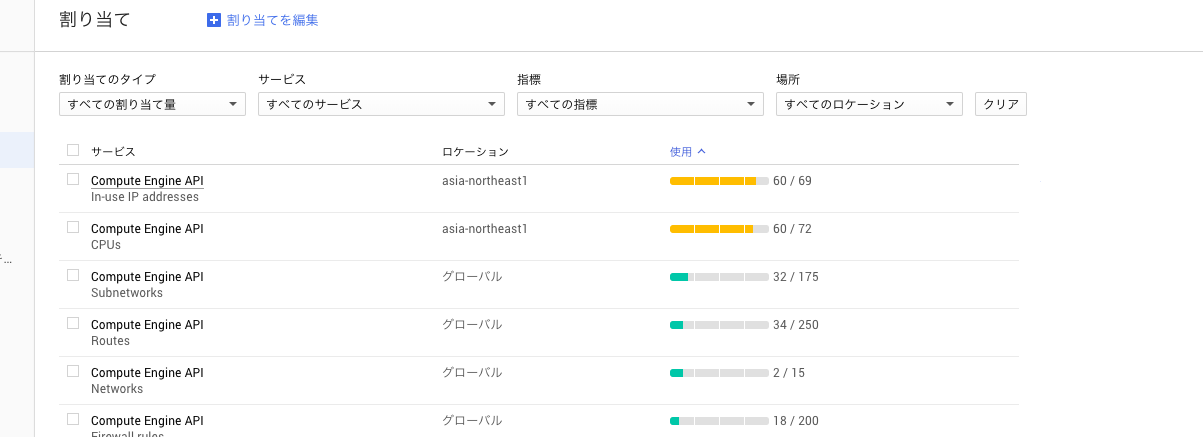Click the Routes metric text

(x=110, y=341)
